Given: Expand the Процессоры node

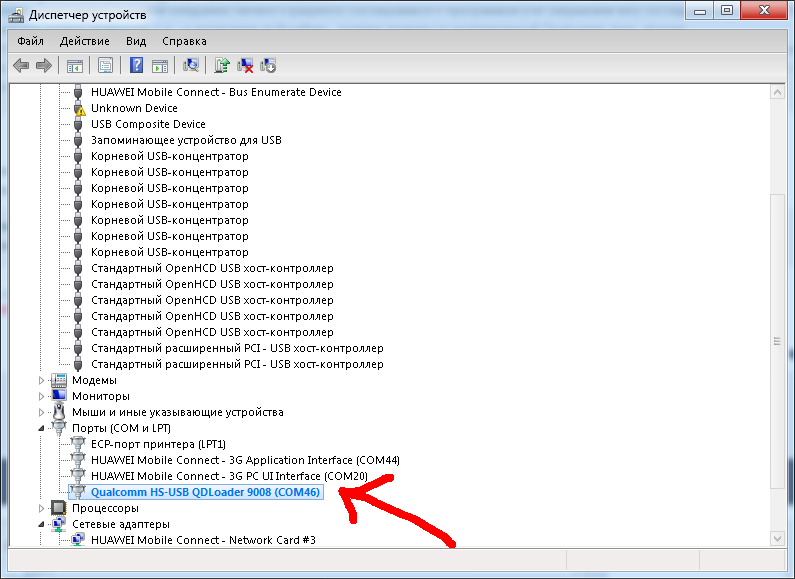Looking at the screenshot, I should tap(42, 508).
